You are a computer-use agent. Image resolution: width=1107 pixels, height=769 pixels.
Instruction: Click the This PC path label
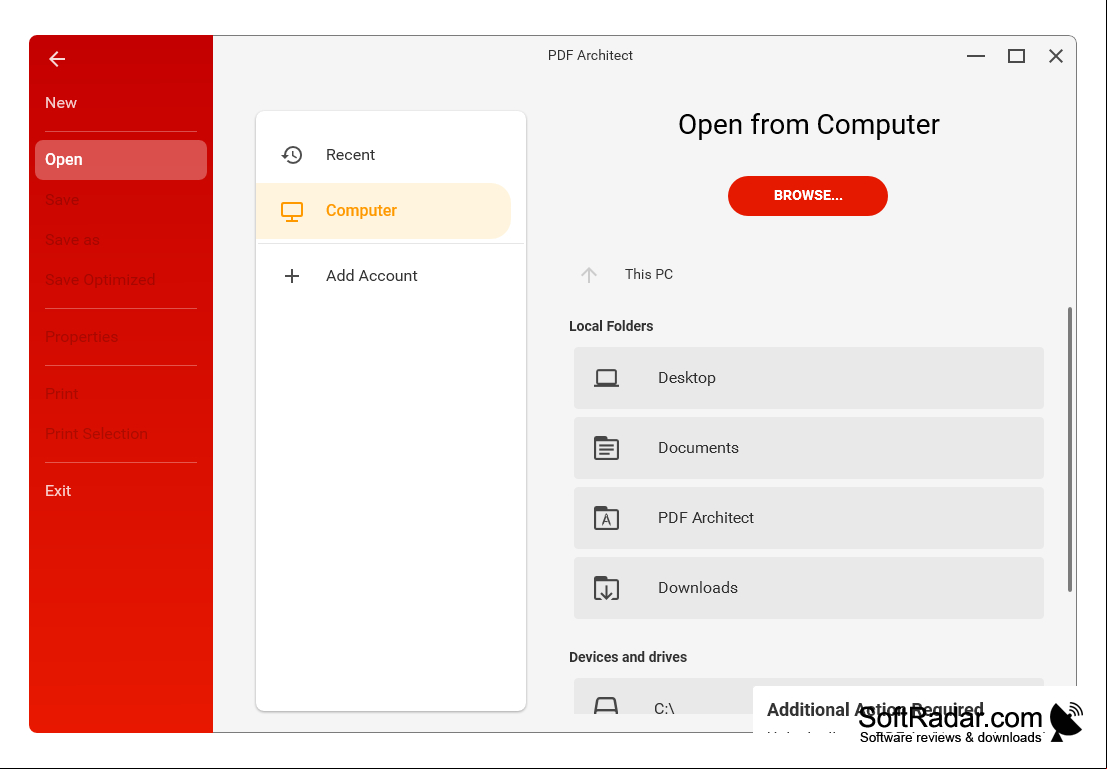649,274
